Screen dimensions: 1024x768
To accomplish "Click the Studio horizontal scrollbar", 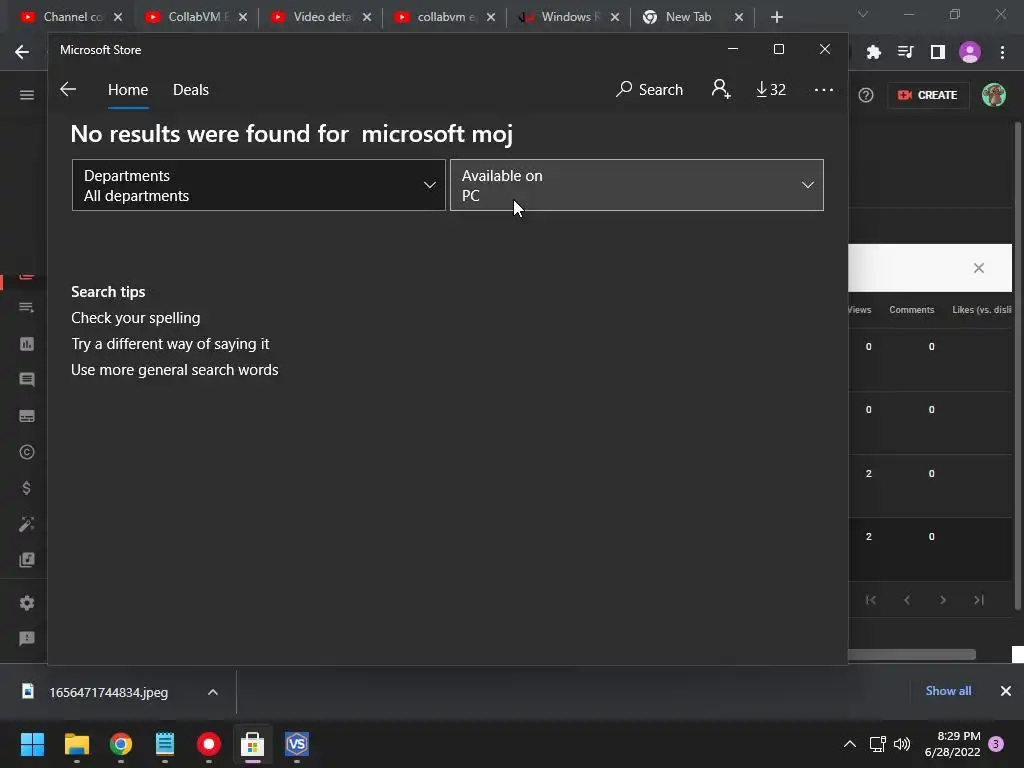I will click(x=912, y=654).
